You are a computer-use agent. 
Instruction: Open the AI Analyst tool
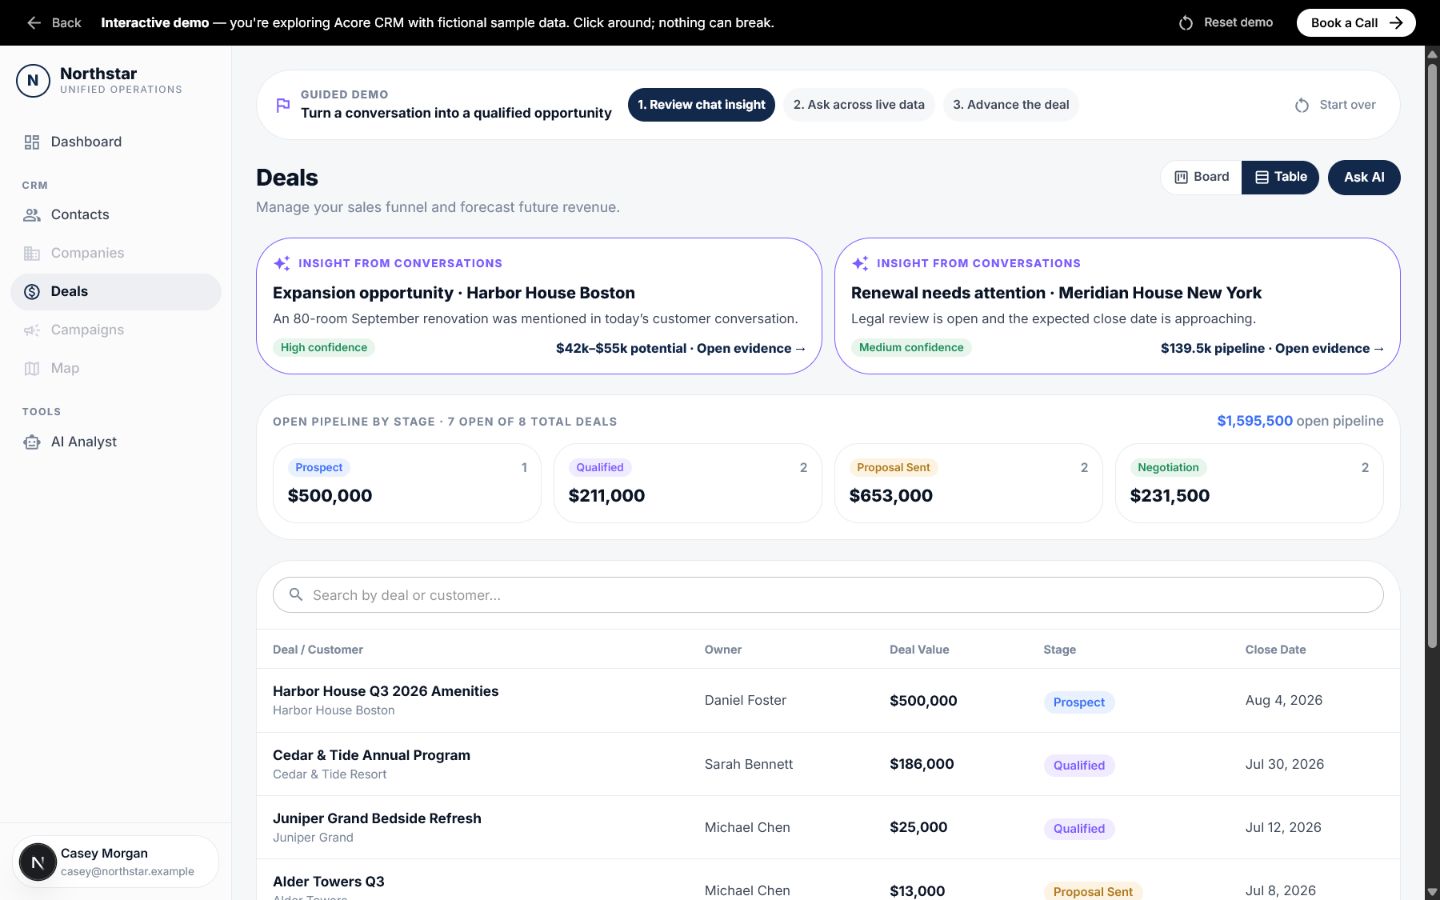coord(116,442)
